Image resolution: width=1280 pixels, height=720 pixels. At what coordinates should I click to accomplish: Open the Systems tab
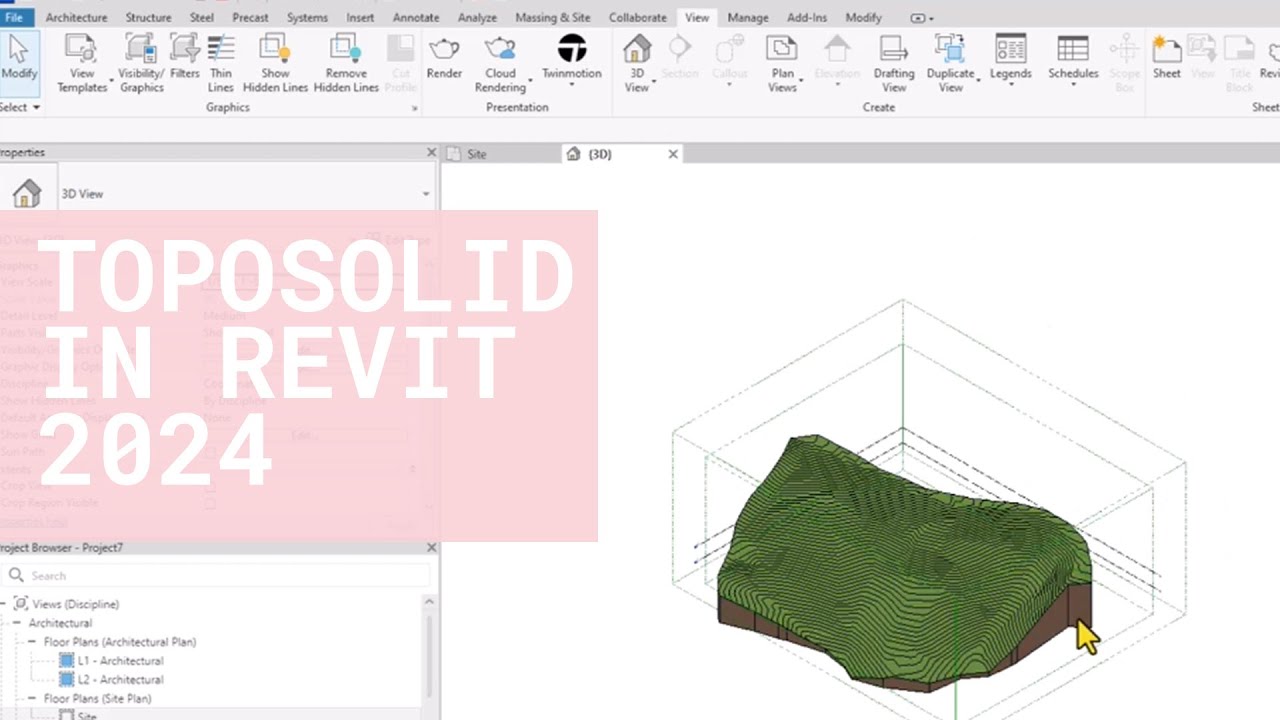coord(307,17)
